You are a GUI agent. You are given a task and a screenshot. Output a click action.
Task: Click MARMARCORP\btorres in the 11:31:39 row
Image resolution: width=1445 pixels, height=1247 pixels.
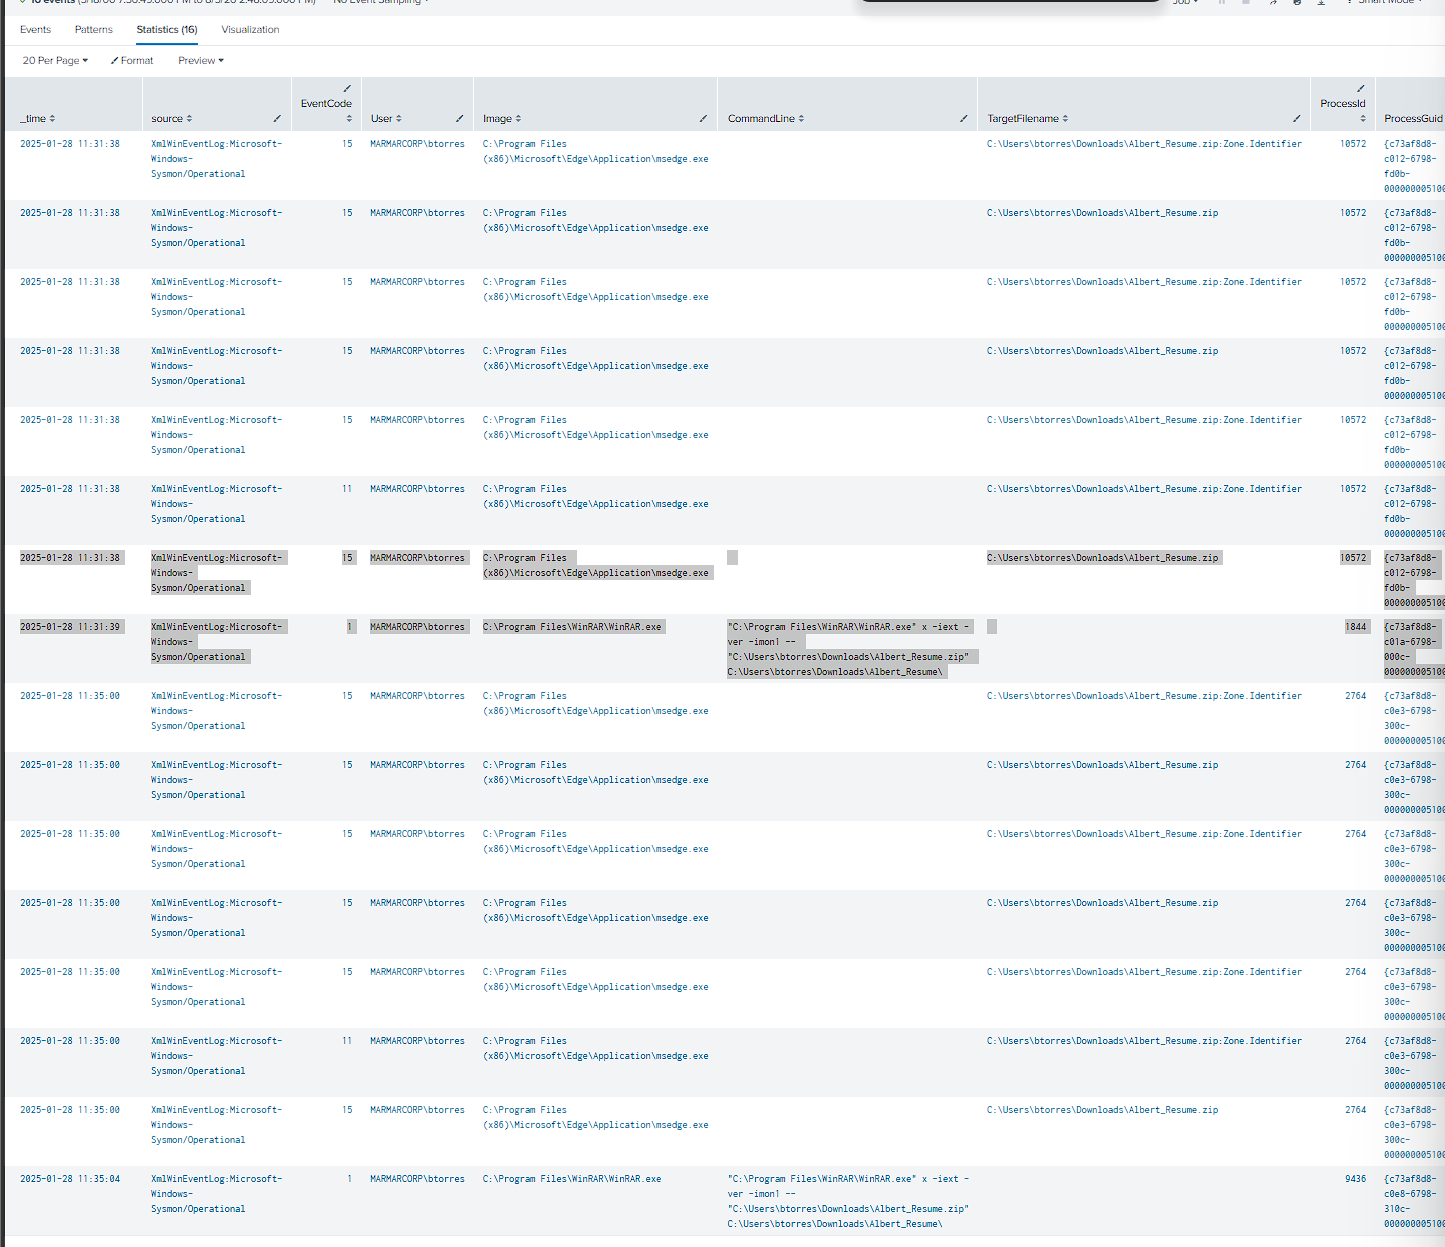[x=418, y=627]
